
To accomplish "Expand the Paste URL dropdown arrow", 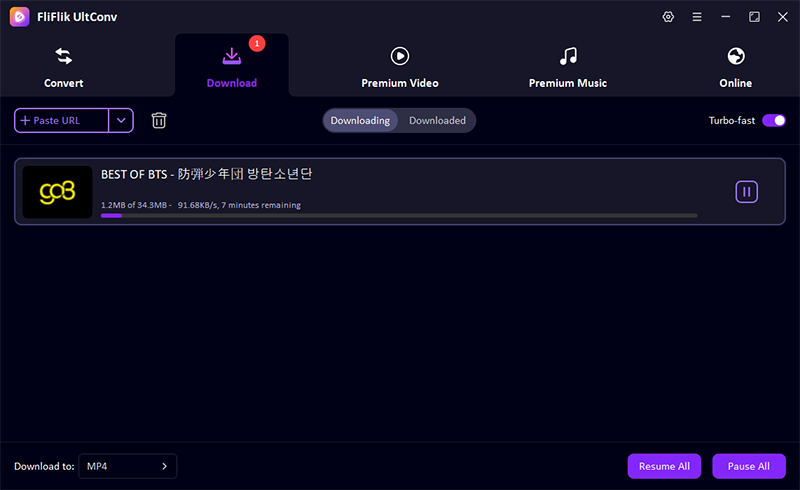I will [x=121, y=120].
